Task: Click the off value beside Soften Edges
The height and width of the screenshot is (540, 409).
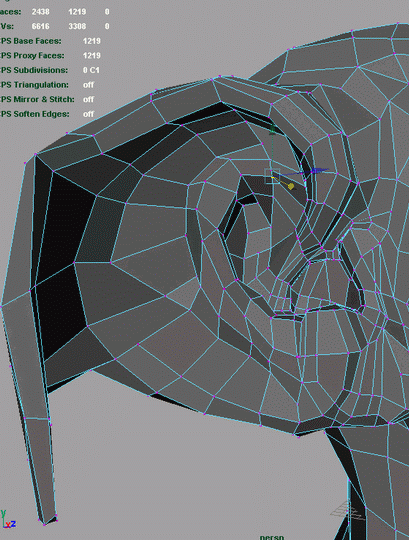Action: point(88,114)
